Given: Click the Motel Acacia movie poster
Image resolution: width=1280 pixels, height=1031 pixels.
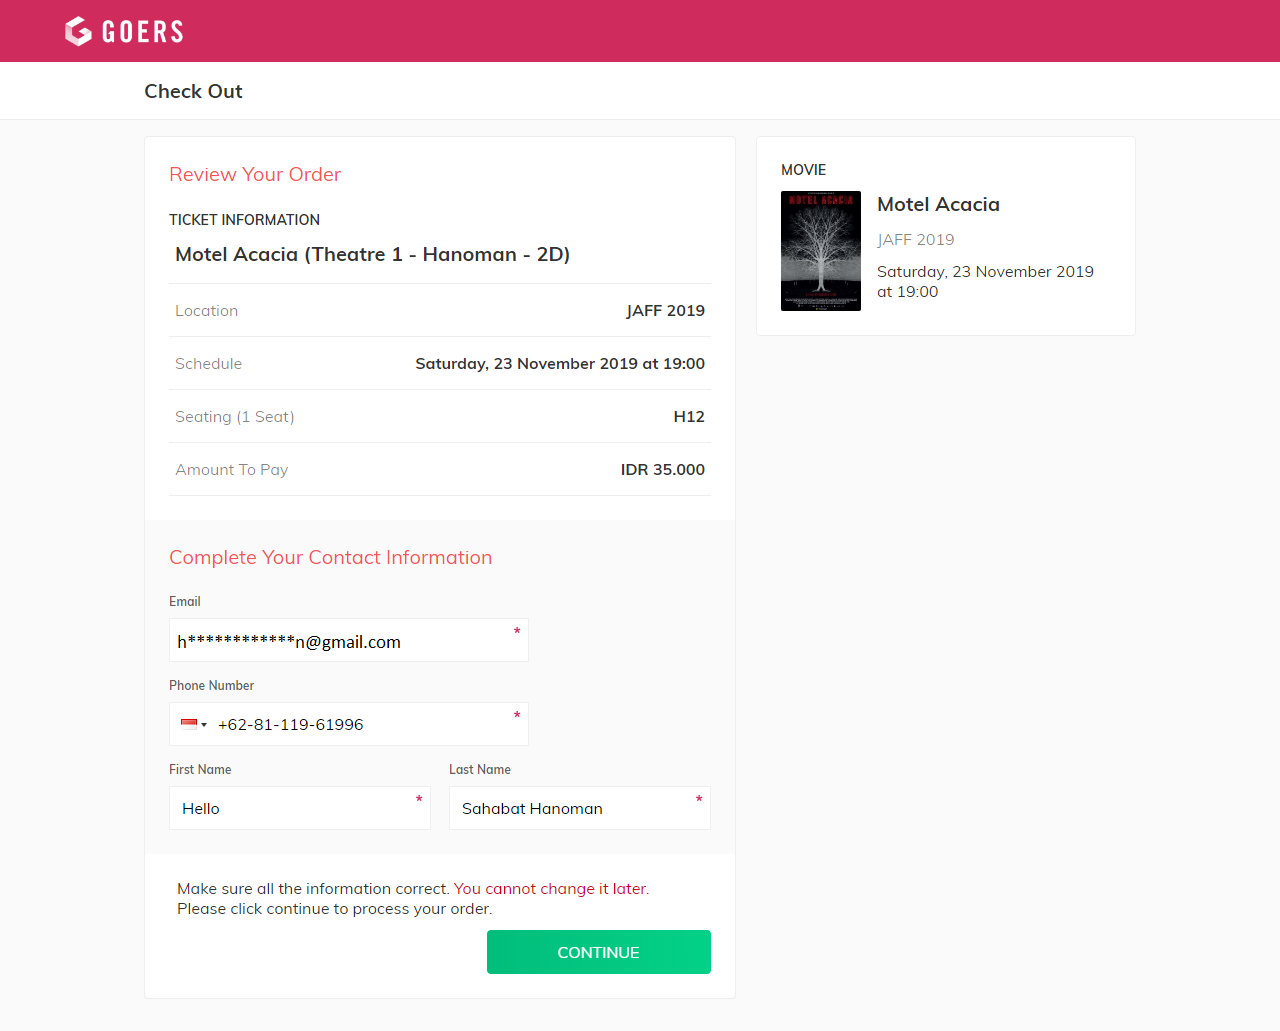Looking at the screenshot, I should [820, 251].
